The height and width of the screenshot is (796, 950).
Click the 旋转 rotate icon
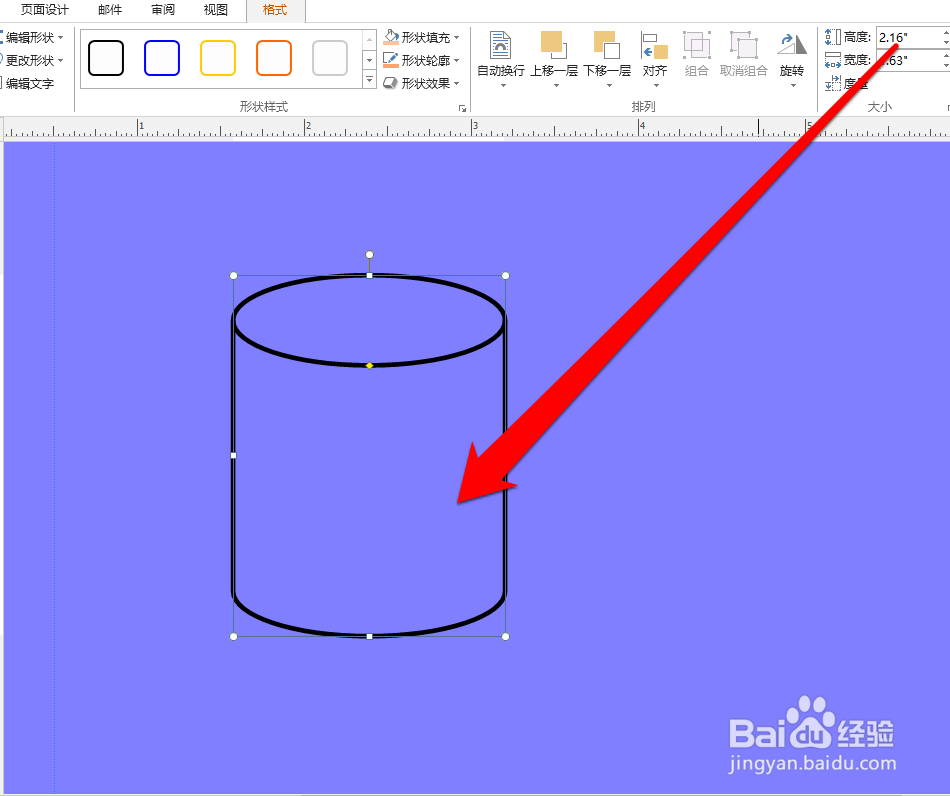[792, 45]
